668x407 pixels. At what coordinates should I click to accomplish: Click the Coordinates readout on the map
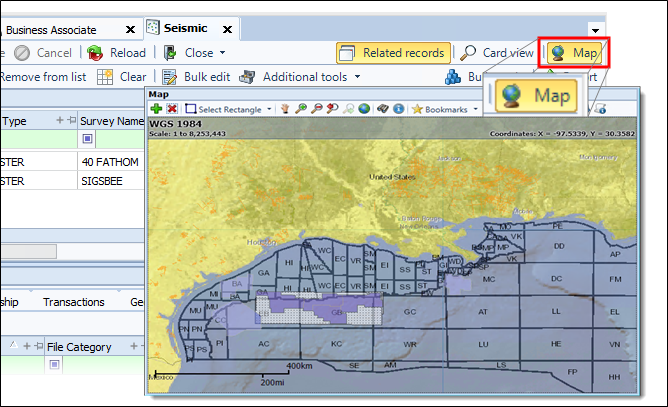pos(562,133)
